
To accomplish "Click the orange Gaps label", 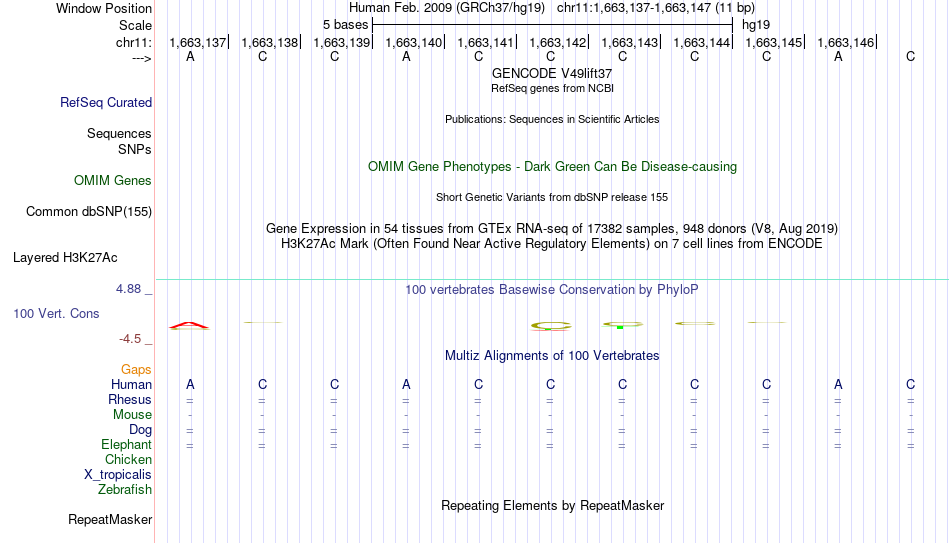I will click(136, 369).
